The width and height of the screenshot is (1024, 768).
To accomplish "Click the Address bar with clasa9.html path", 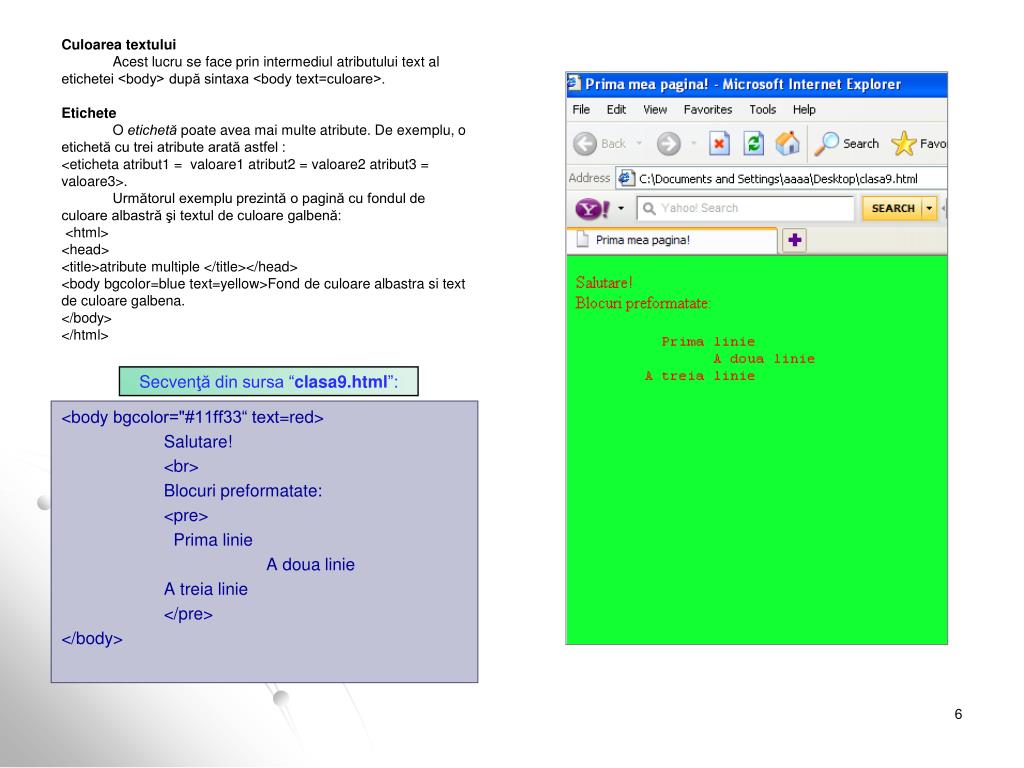I will [x=781, y=178].
